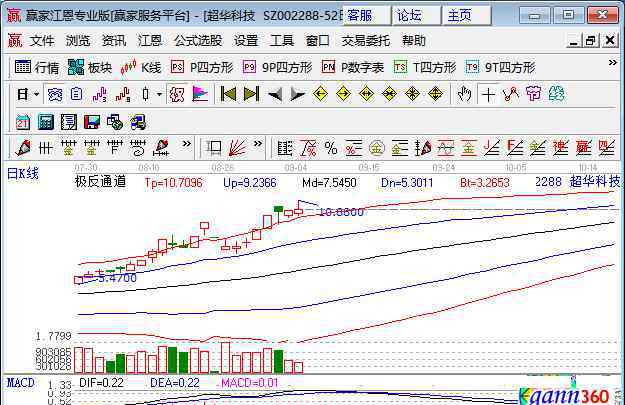Open the candlestick chart type dropdown arrow
Screen dimensions: 625x405
click(159, 94)
